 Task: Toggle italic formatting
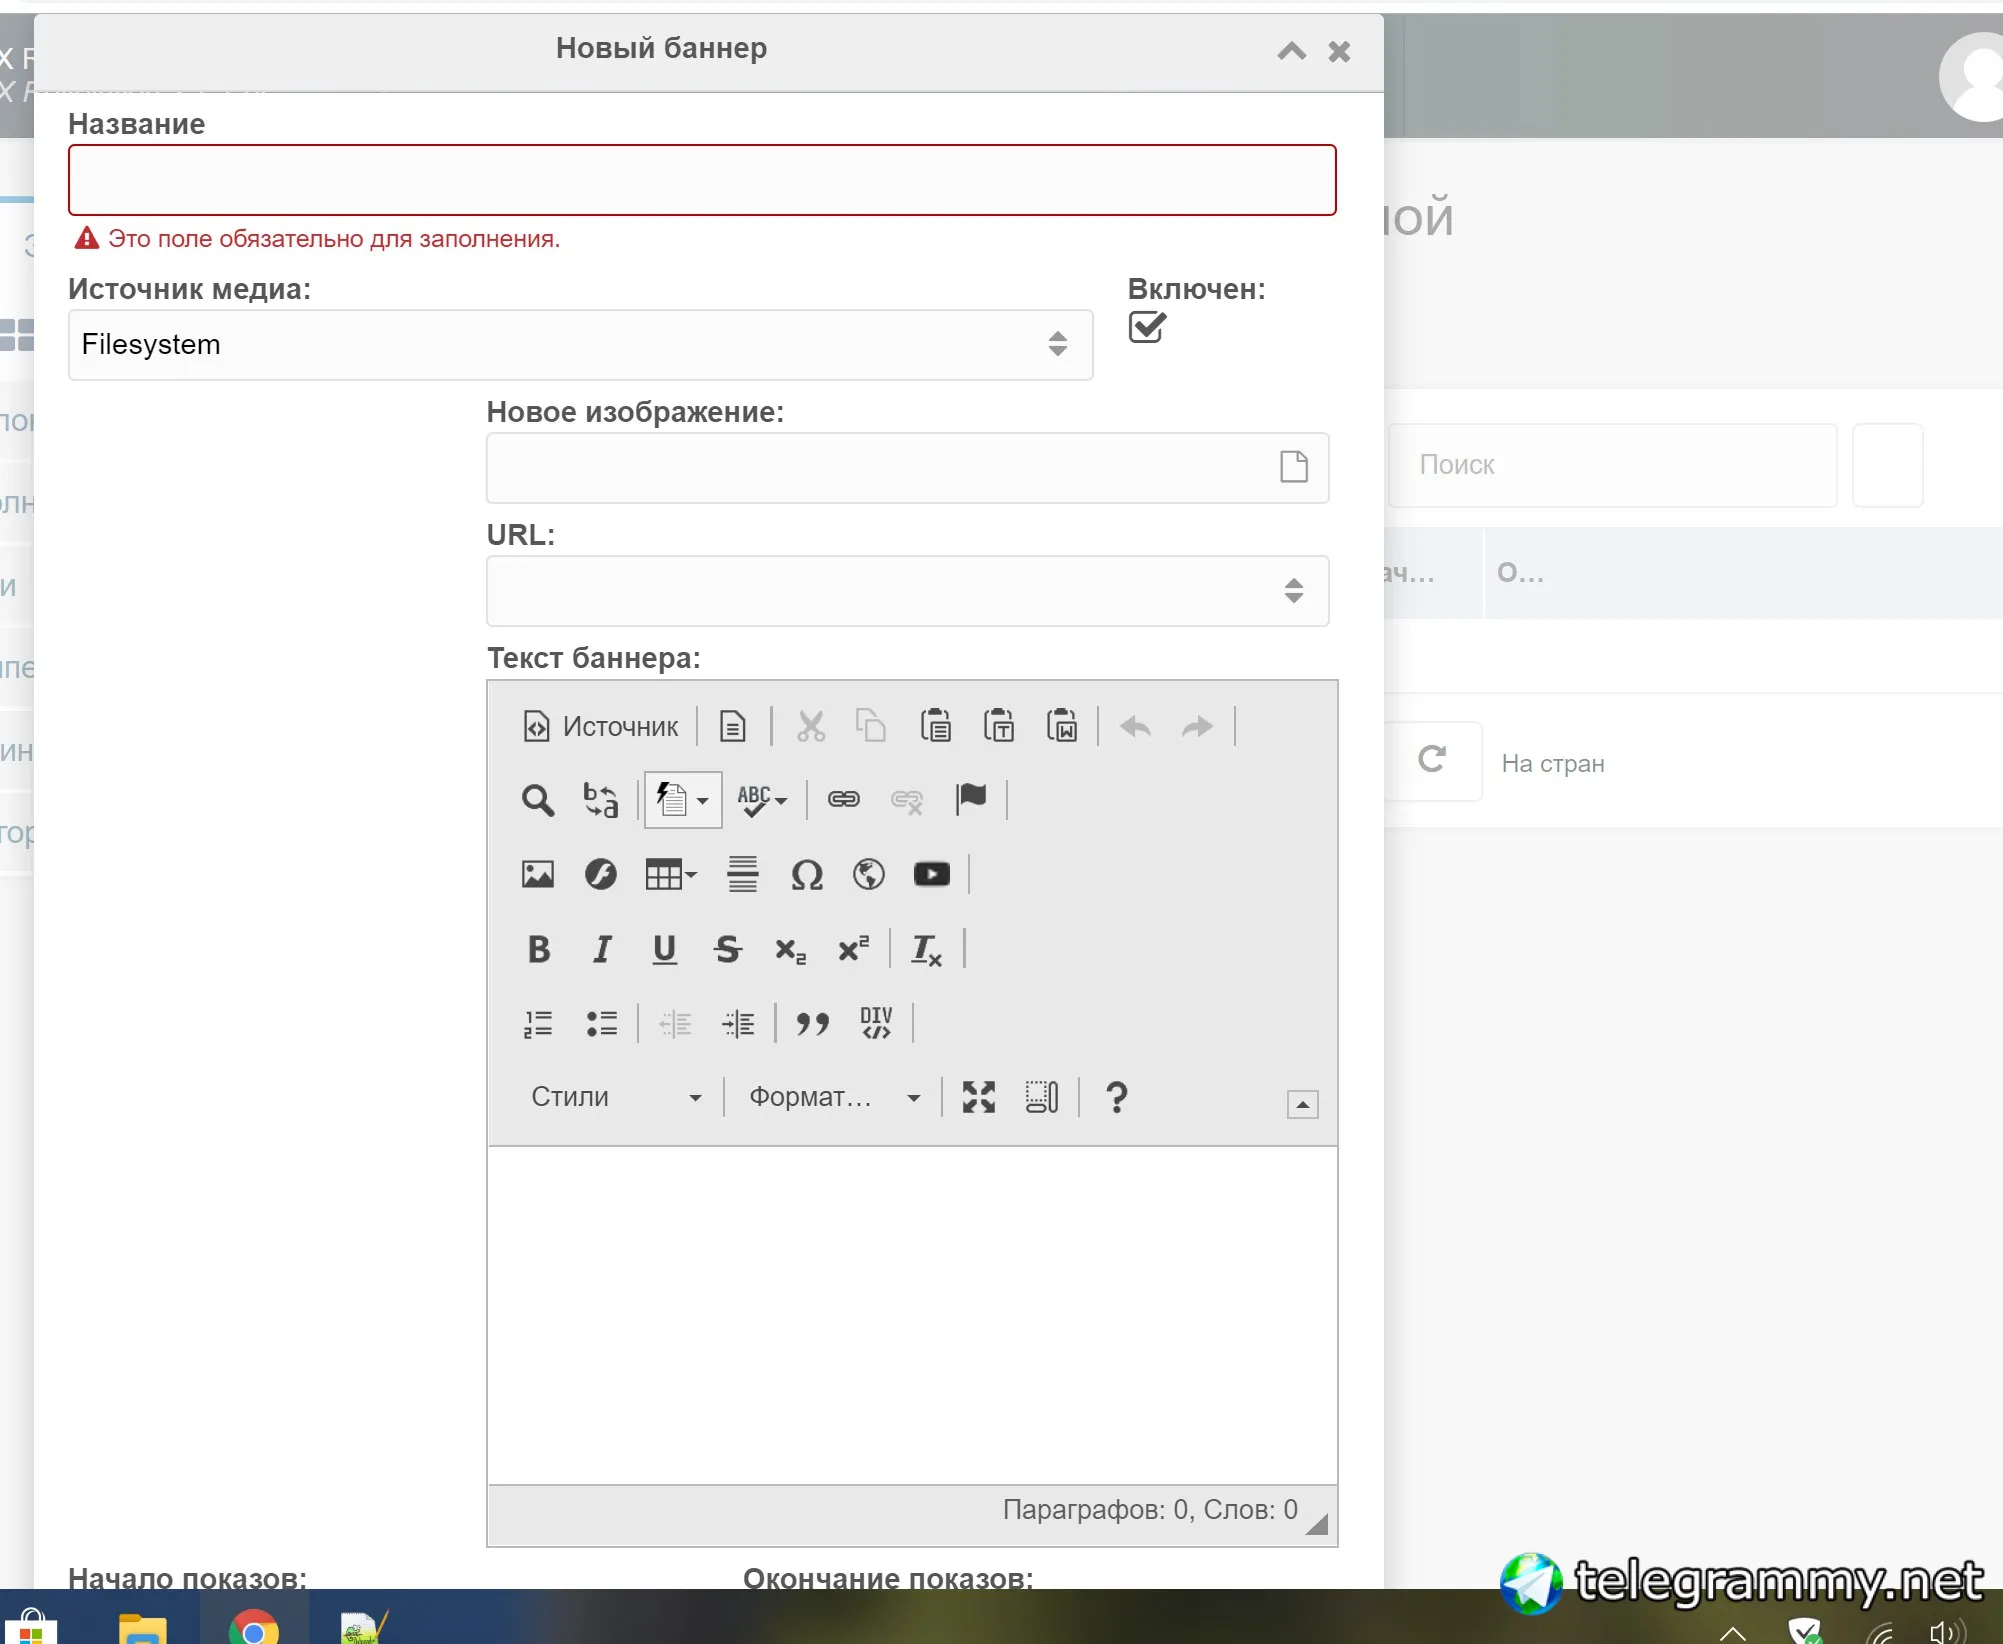point(602,949)
